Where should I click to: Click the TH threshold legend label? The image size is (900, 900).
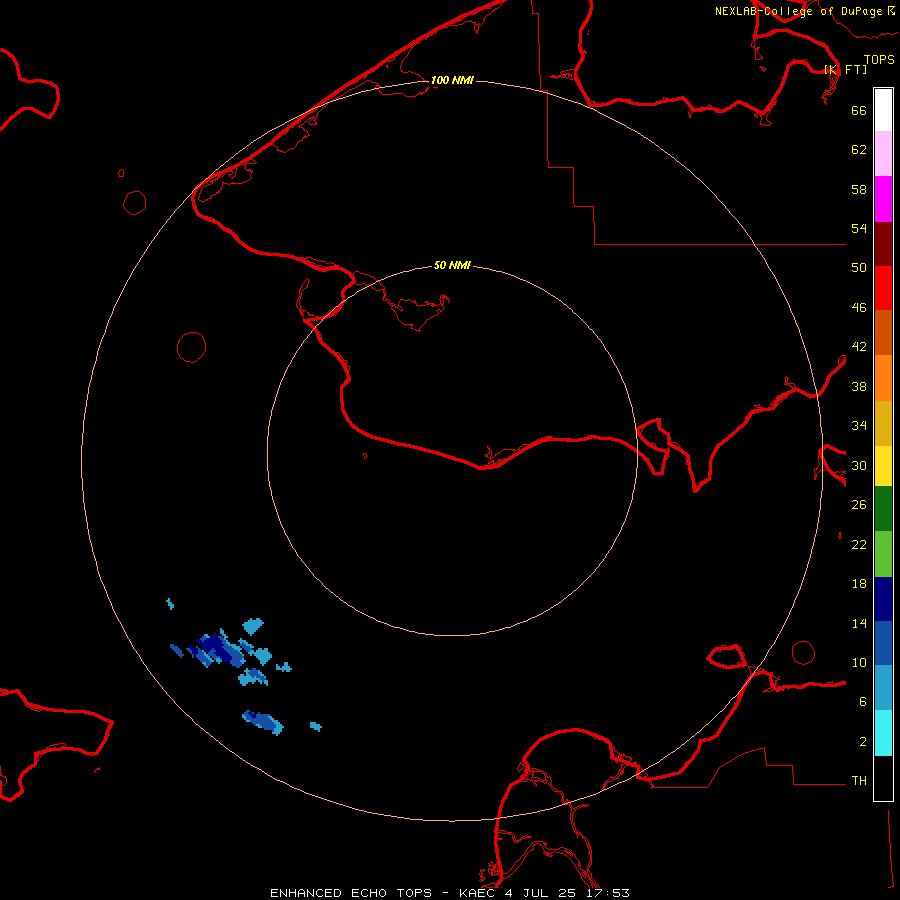pyautogui.click(x=859, y=781)
